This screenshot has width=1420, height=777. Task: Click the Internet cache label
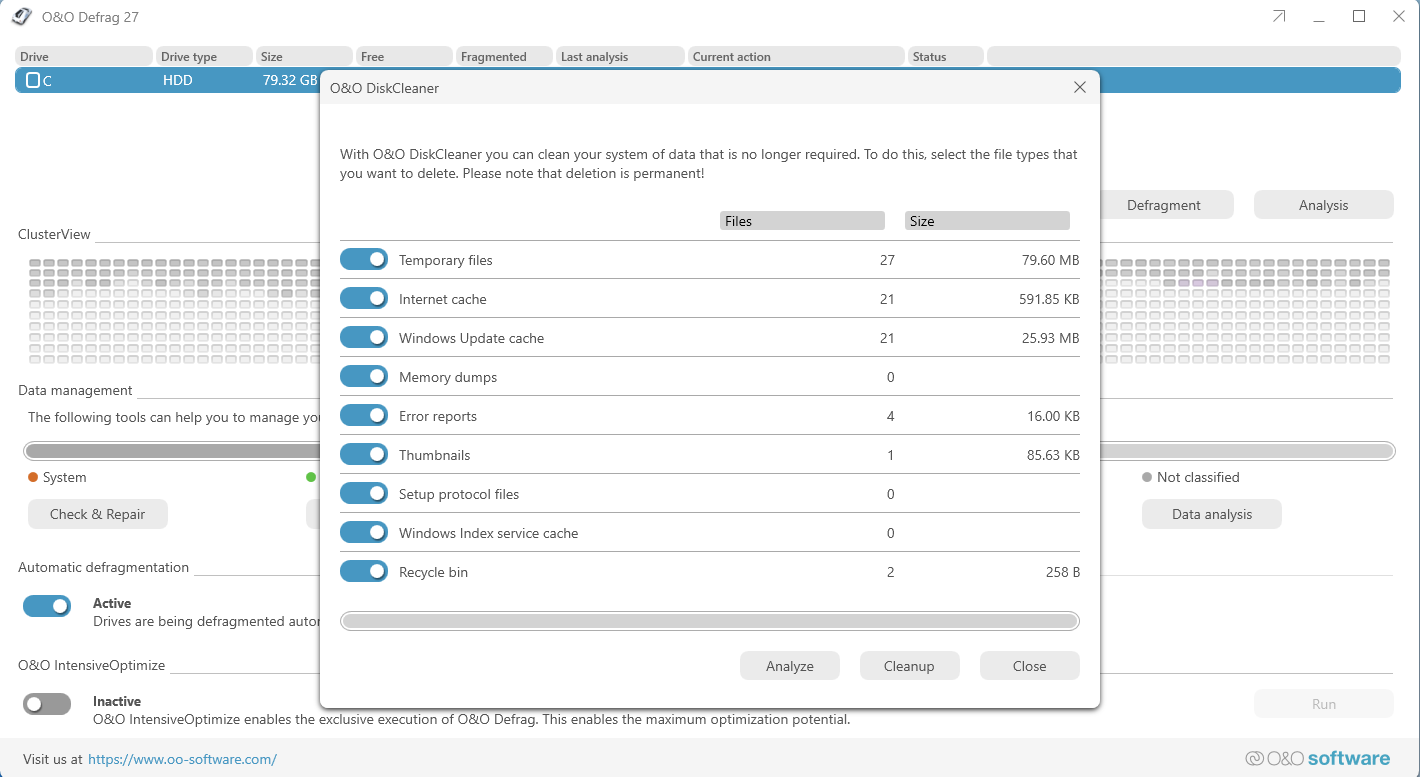pos(443,299)
